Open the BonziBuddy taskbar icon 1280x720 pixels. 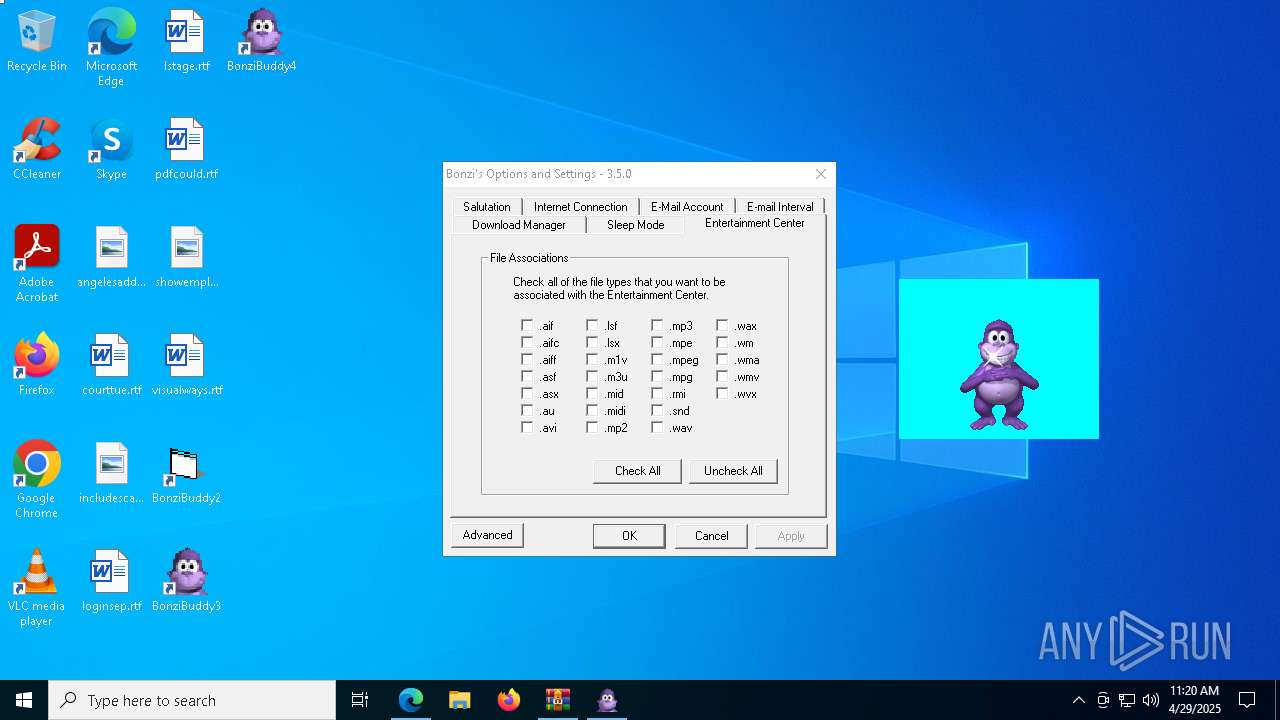(x=607, y=700)
